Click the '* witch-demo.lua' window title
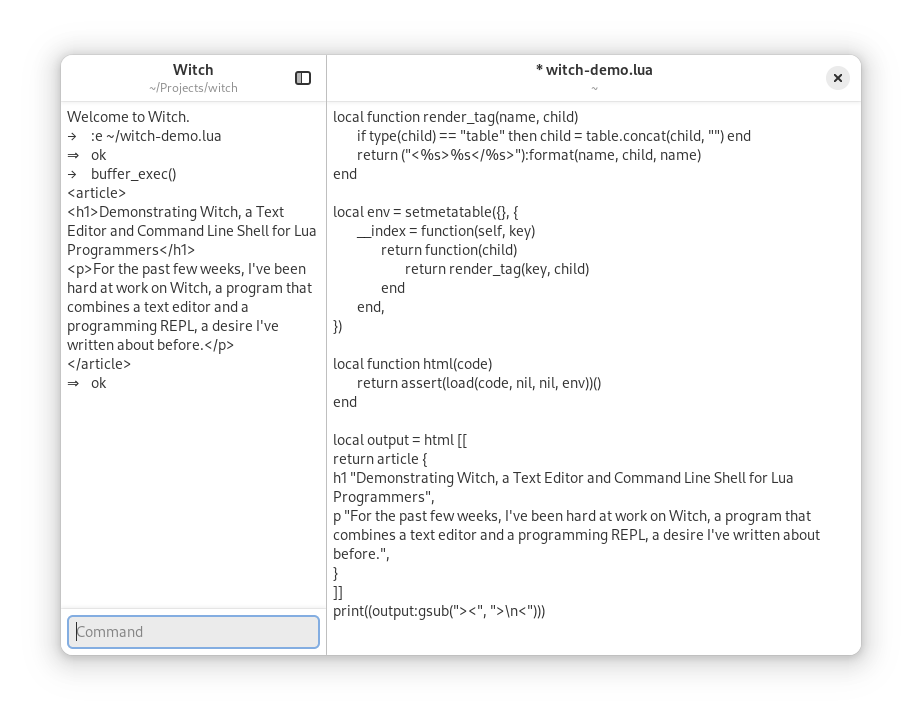The image size is (922, 722). point(594,70)
